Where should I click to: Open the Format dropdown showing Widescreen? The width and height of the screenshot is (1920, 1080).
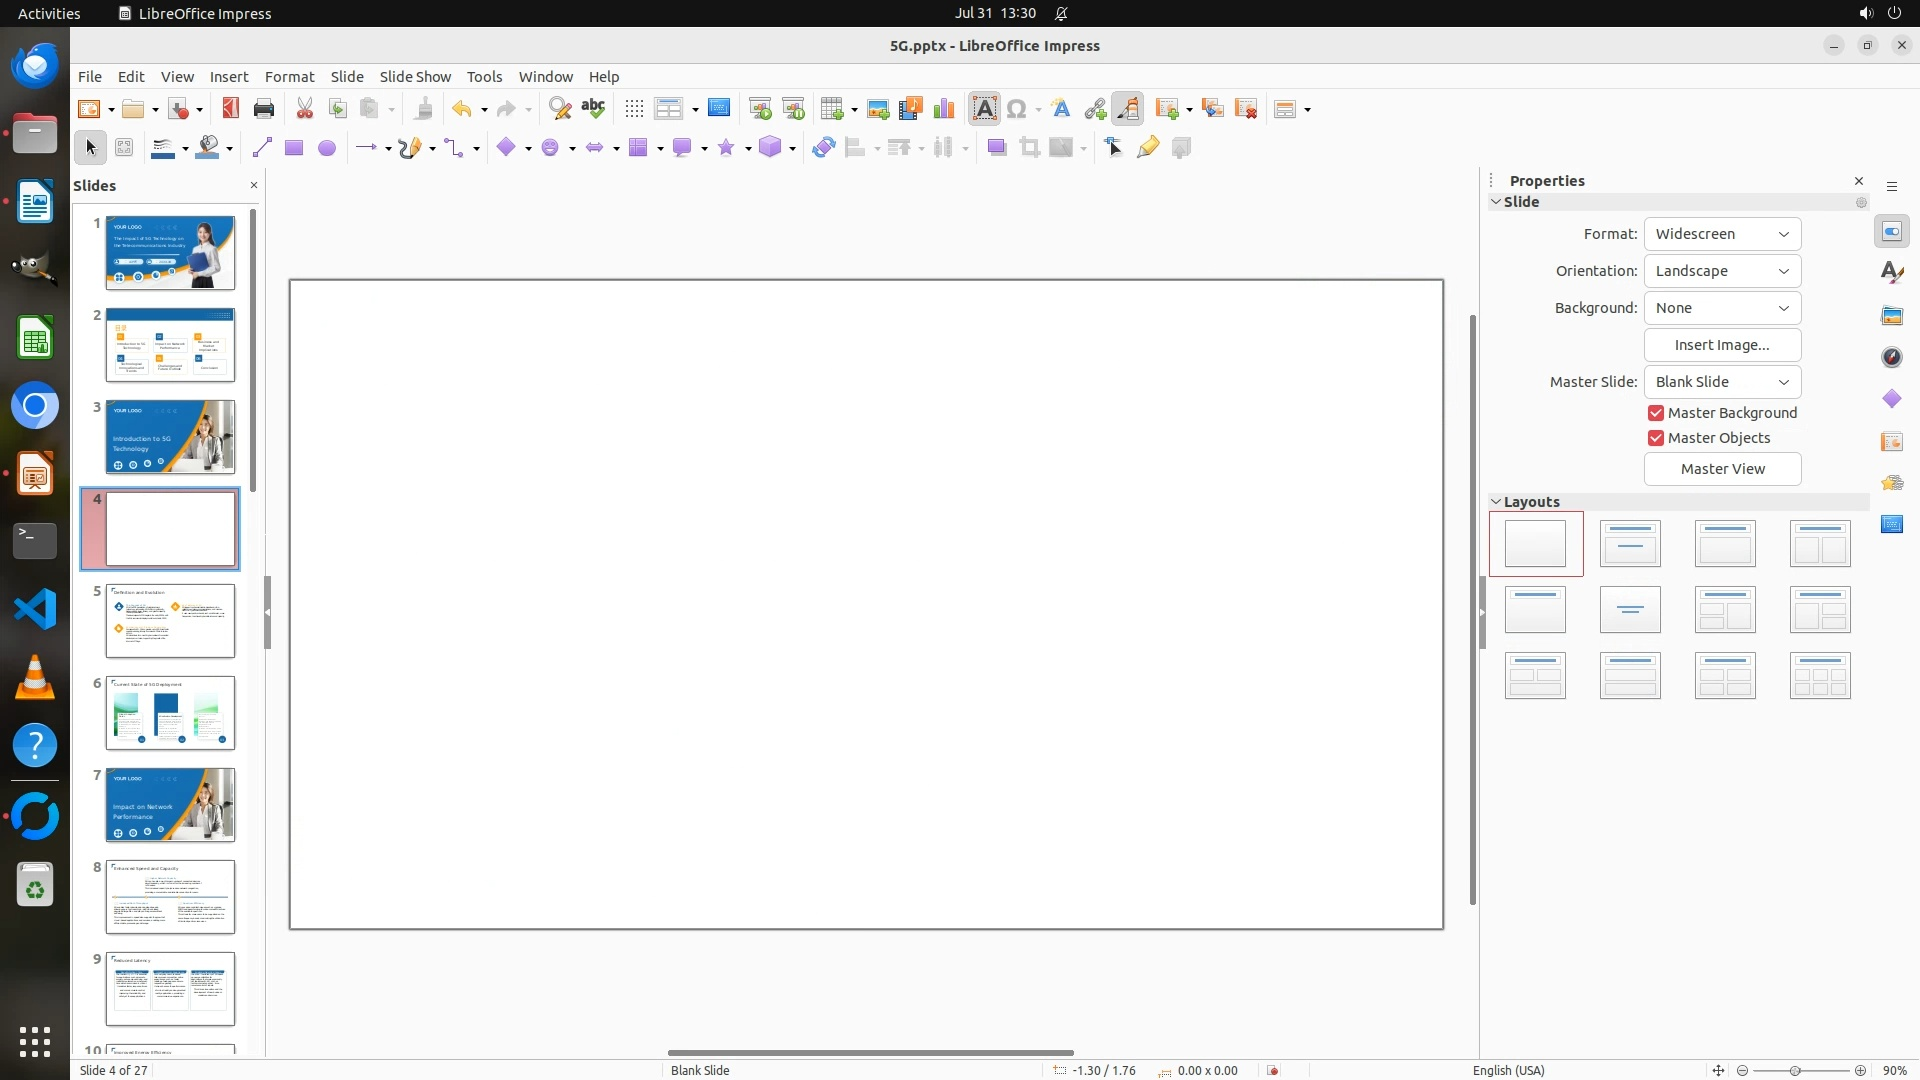(x=1722, y=234)
